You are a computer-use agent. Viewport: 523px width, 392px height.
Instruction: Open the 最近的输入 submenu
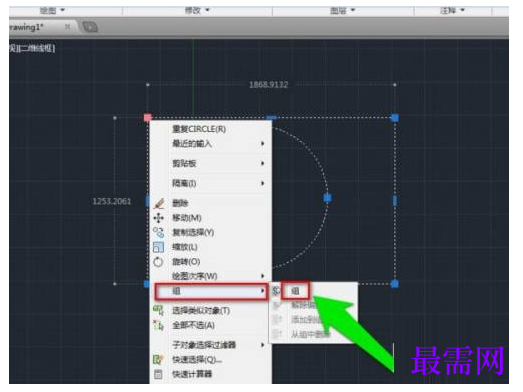coord(211,144)
